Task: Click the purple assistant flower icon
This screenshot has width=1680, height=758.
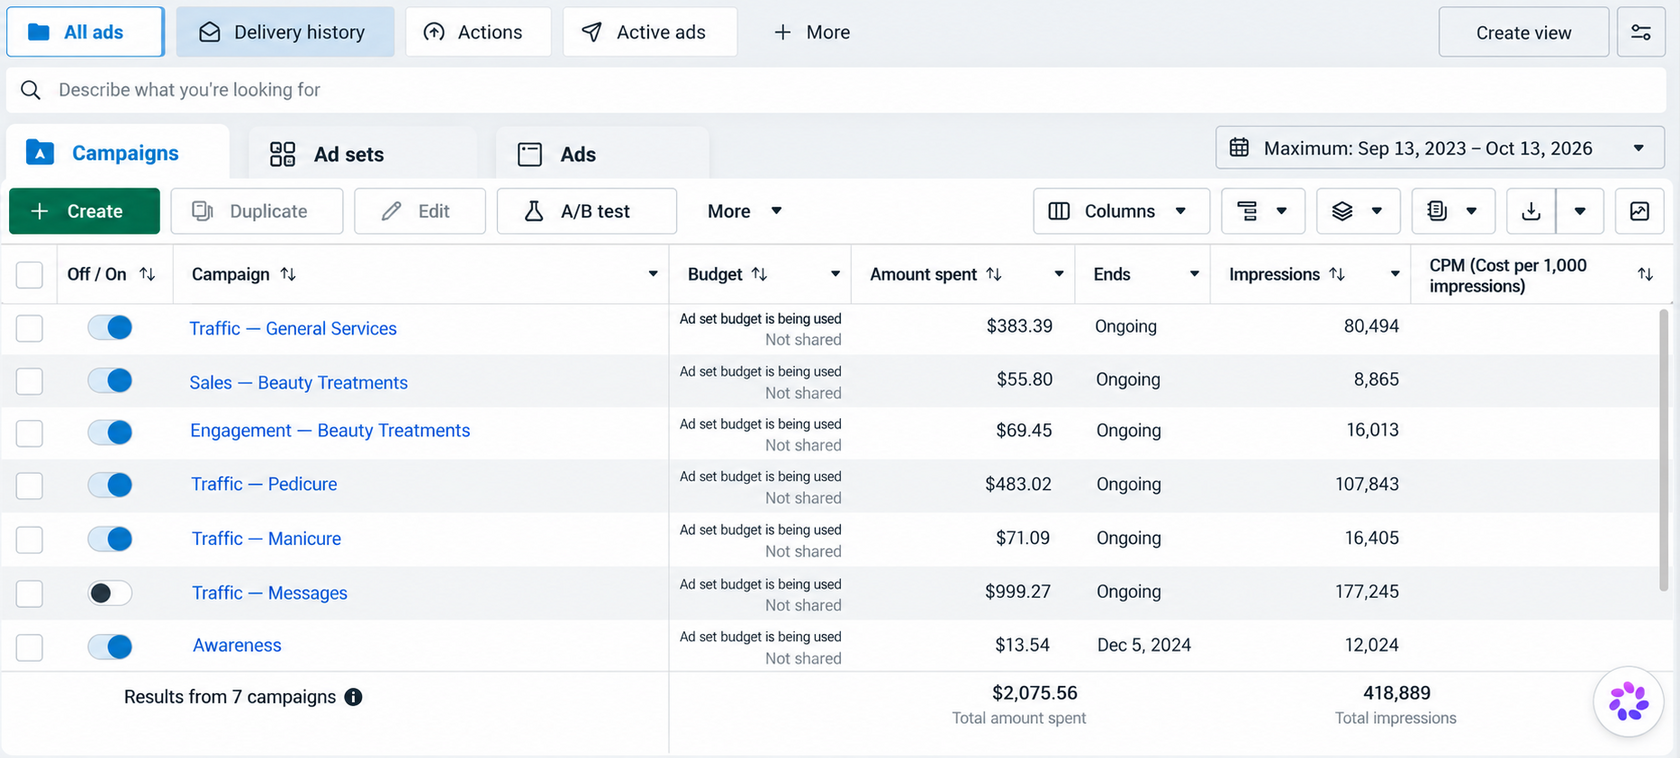Action: (1628, 701)
